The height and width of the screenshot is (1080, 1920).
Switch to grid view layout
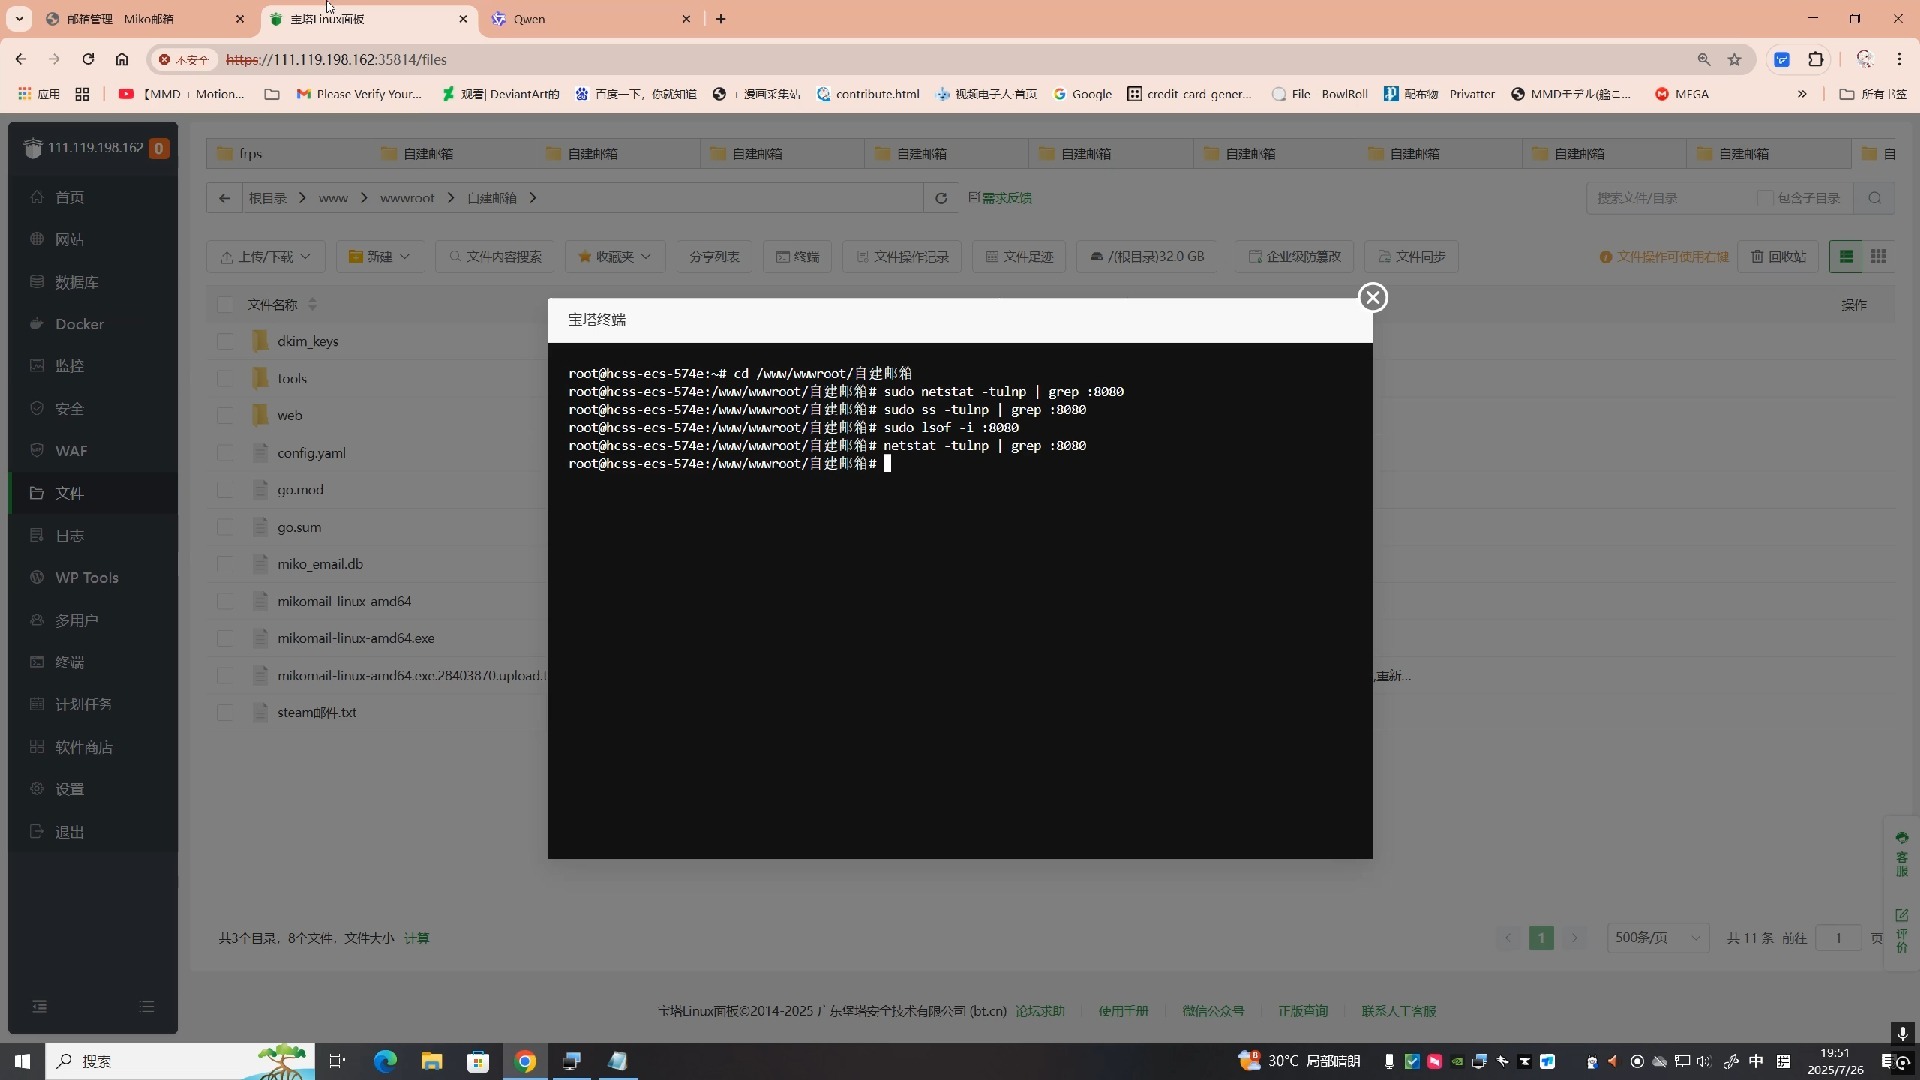pyautogui.click(x=1878, y=257)
